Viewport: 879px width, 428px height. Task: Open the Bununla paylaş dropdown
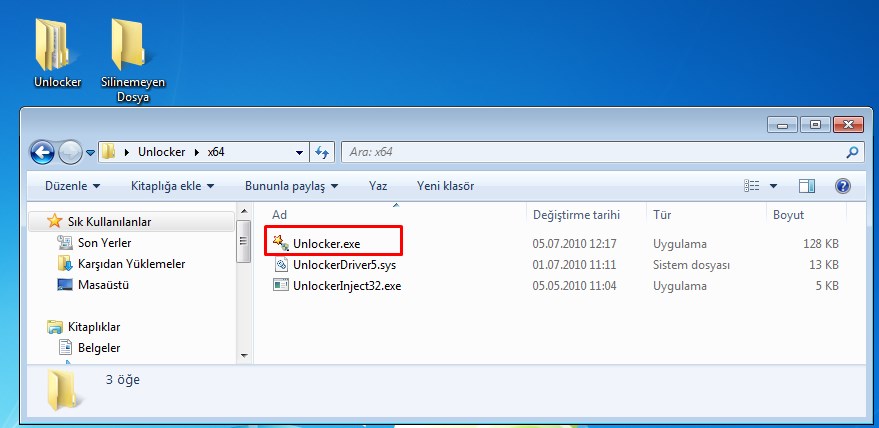291,186
